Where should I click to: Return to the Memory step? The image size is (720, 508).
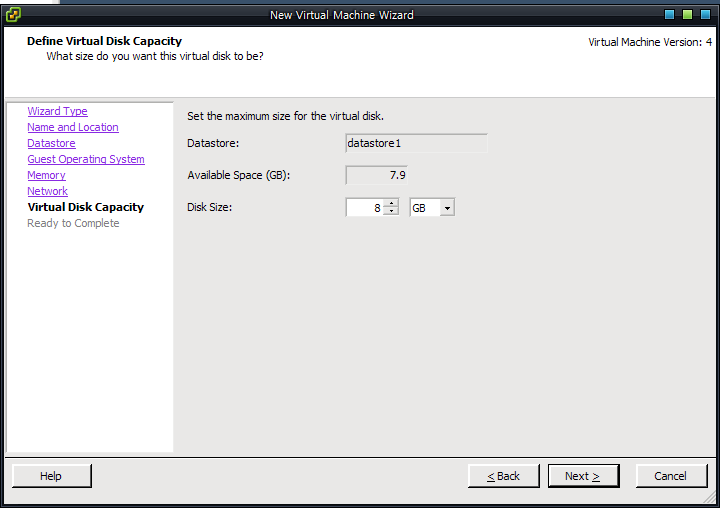pos(46,175)
